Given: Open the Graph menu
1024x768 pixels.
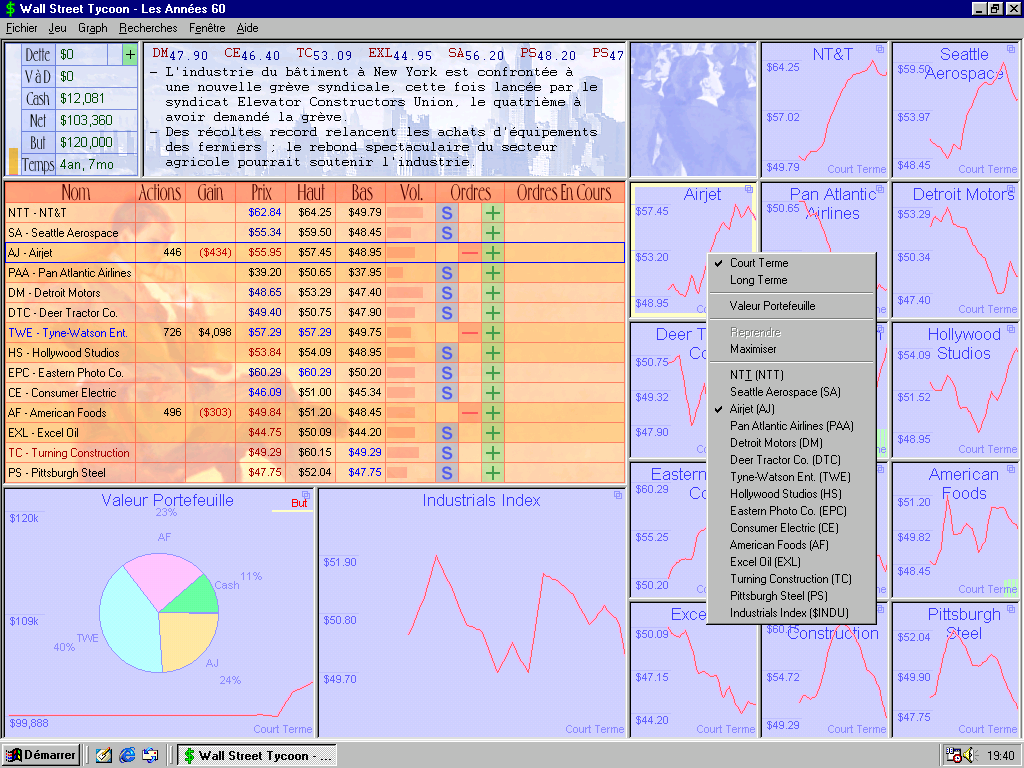Looking at the screenshot, I should (93, 28).
